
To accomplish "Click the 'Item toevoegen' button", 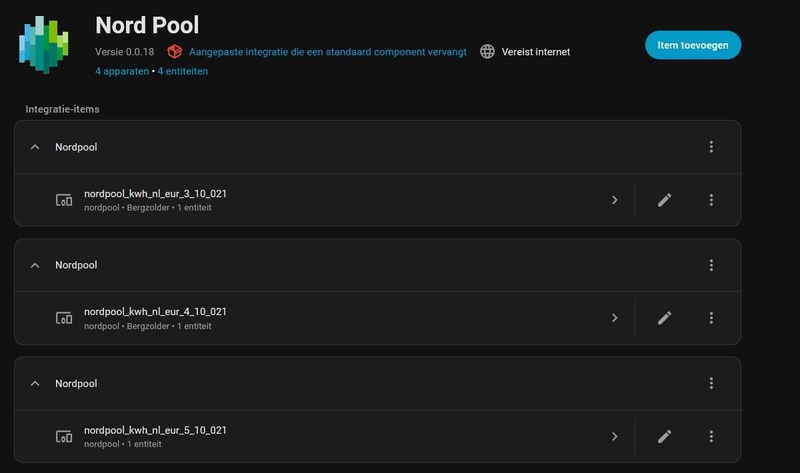I will click(692, 45).
